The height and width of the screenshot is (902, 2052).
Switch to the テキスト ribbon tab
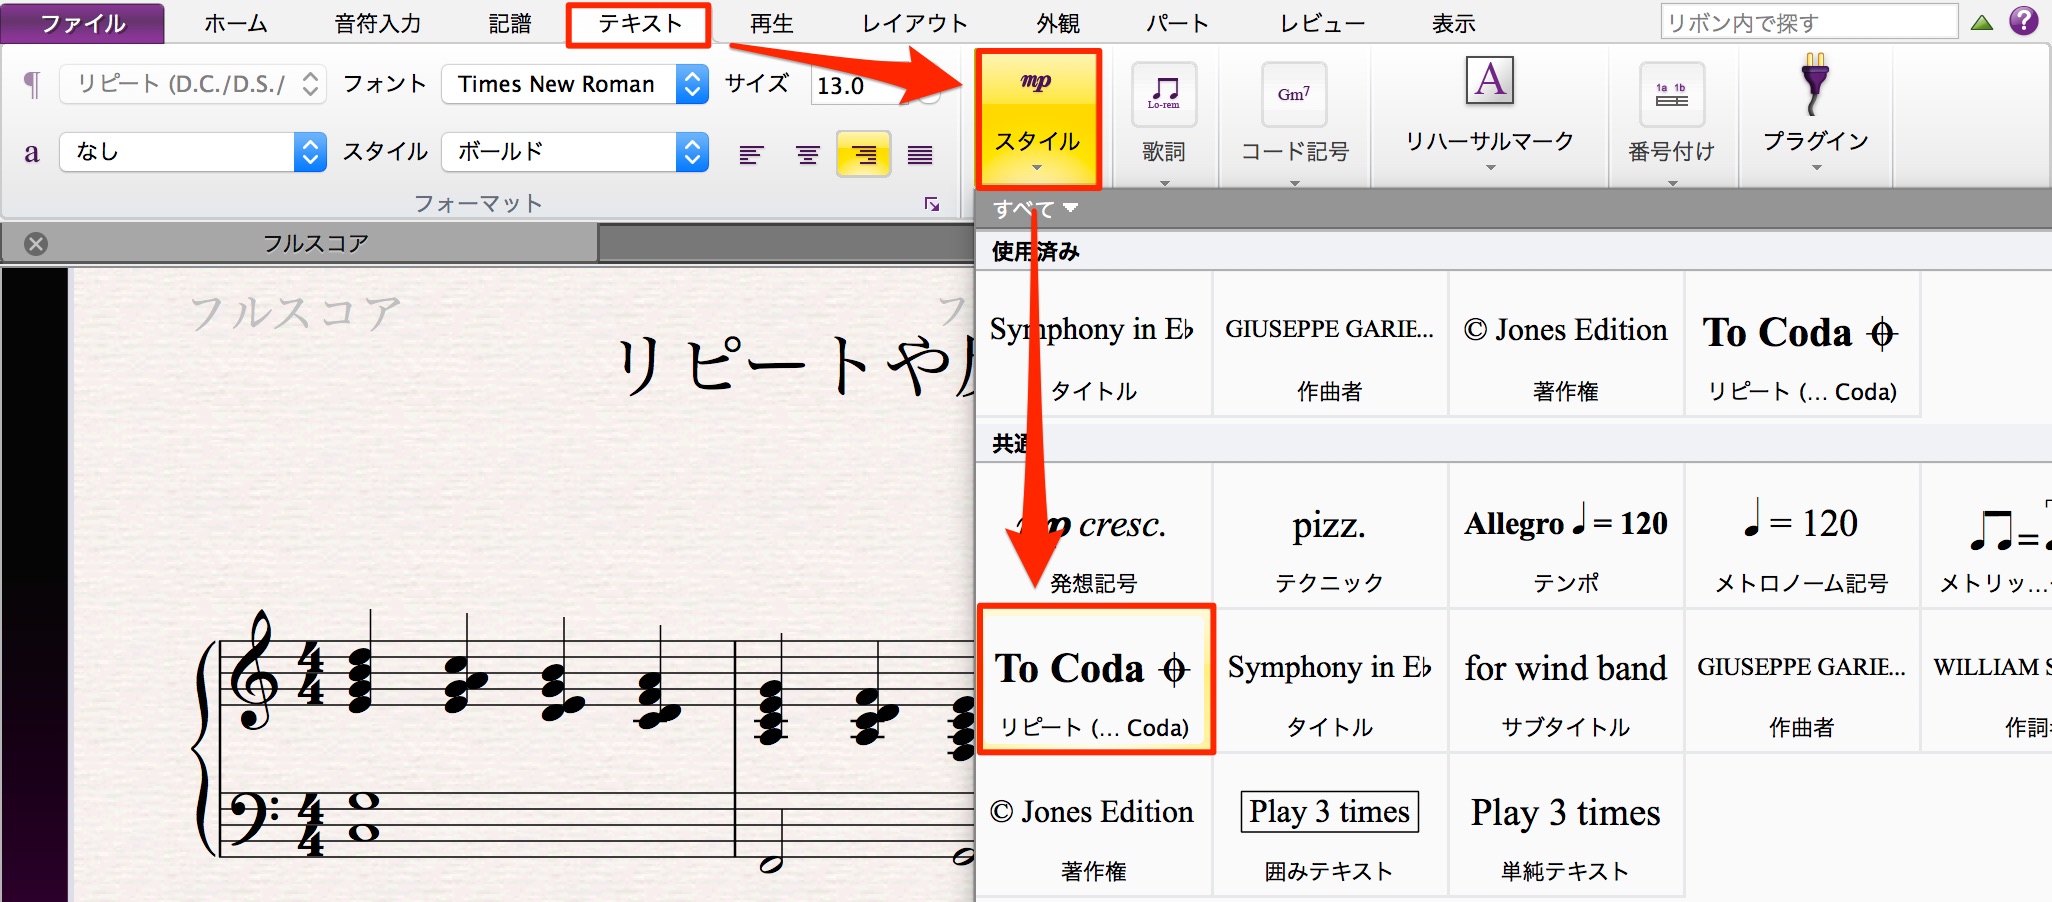(x=639, y=24)
